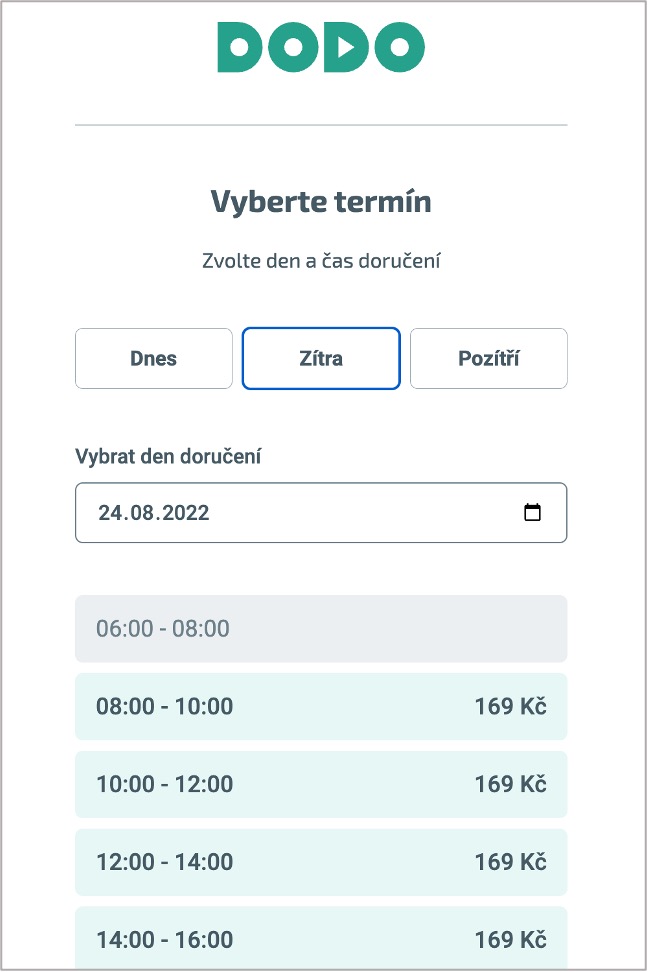The height and width of the screenshot is (972, 648).
Task: Select the Dnes delivery day
Action: click(154, 358)
